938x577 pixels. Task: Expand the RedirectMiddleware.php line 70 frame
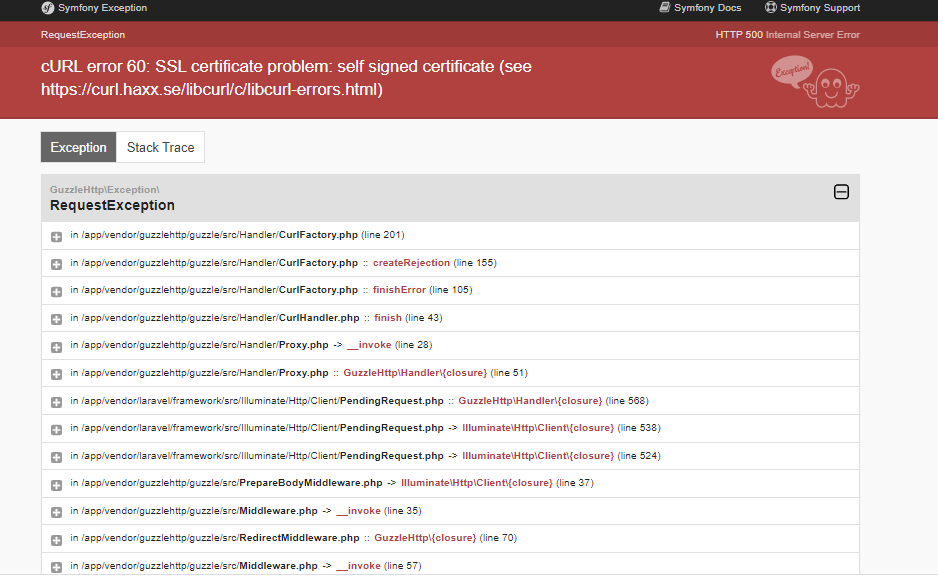(55, 537)
